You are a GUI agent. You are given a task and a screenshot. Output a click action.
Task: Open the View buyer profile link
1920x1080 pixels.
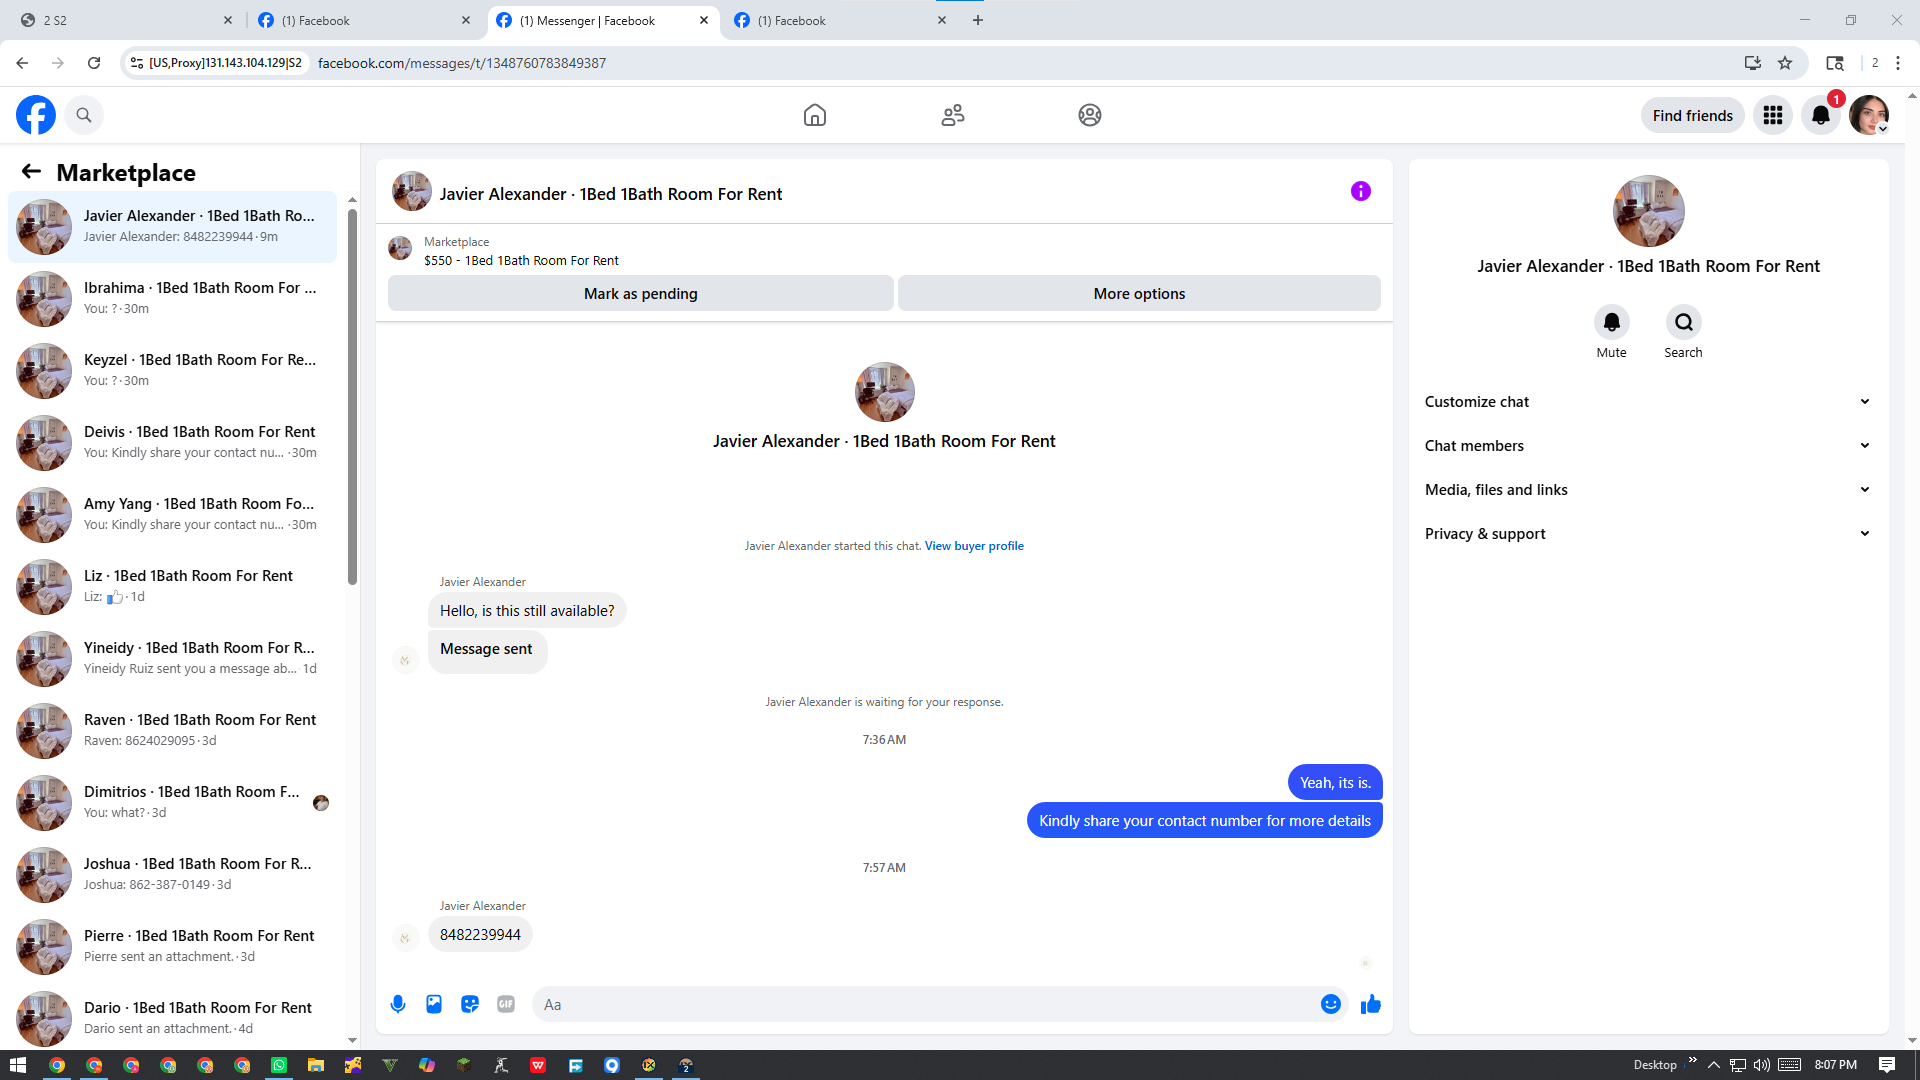coord(974,546)
